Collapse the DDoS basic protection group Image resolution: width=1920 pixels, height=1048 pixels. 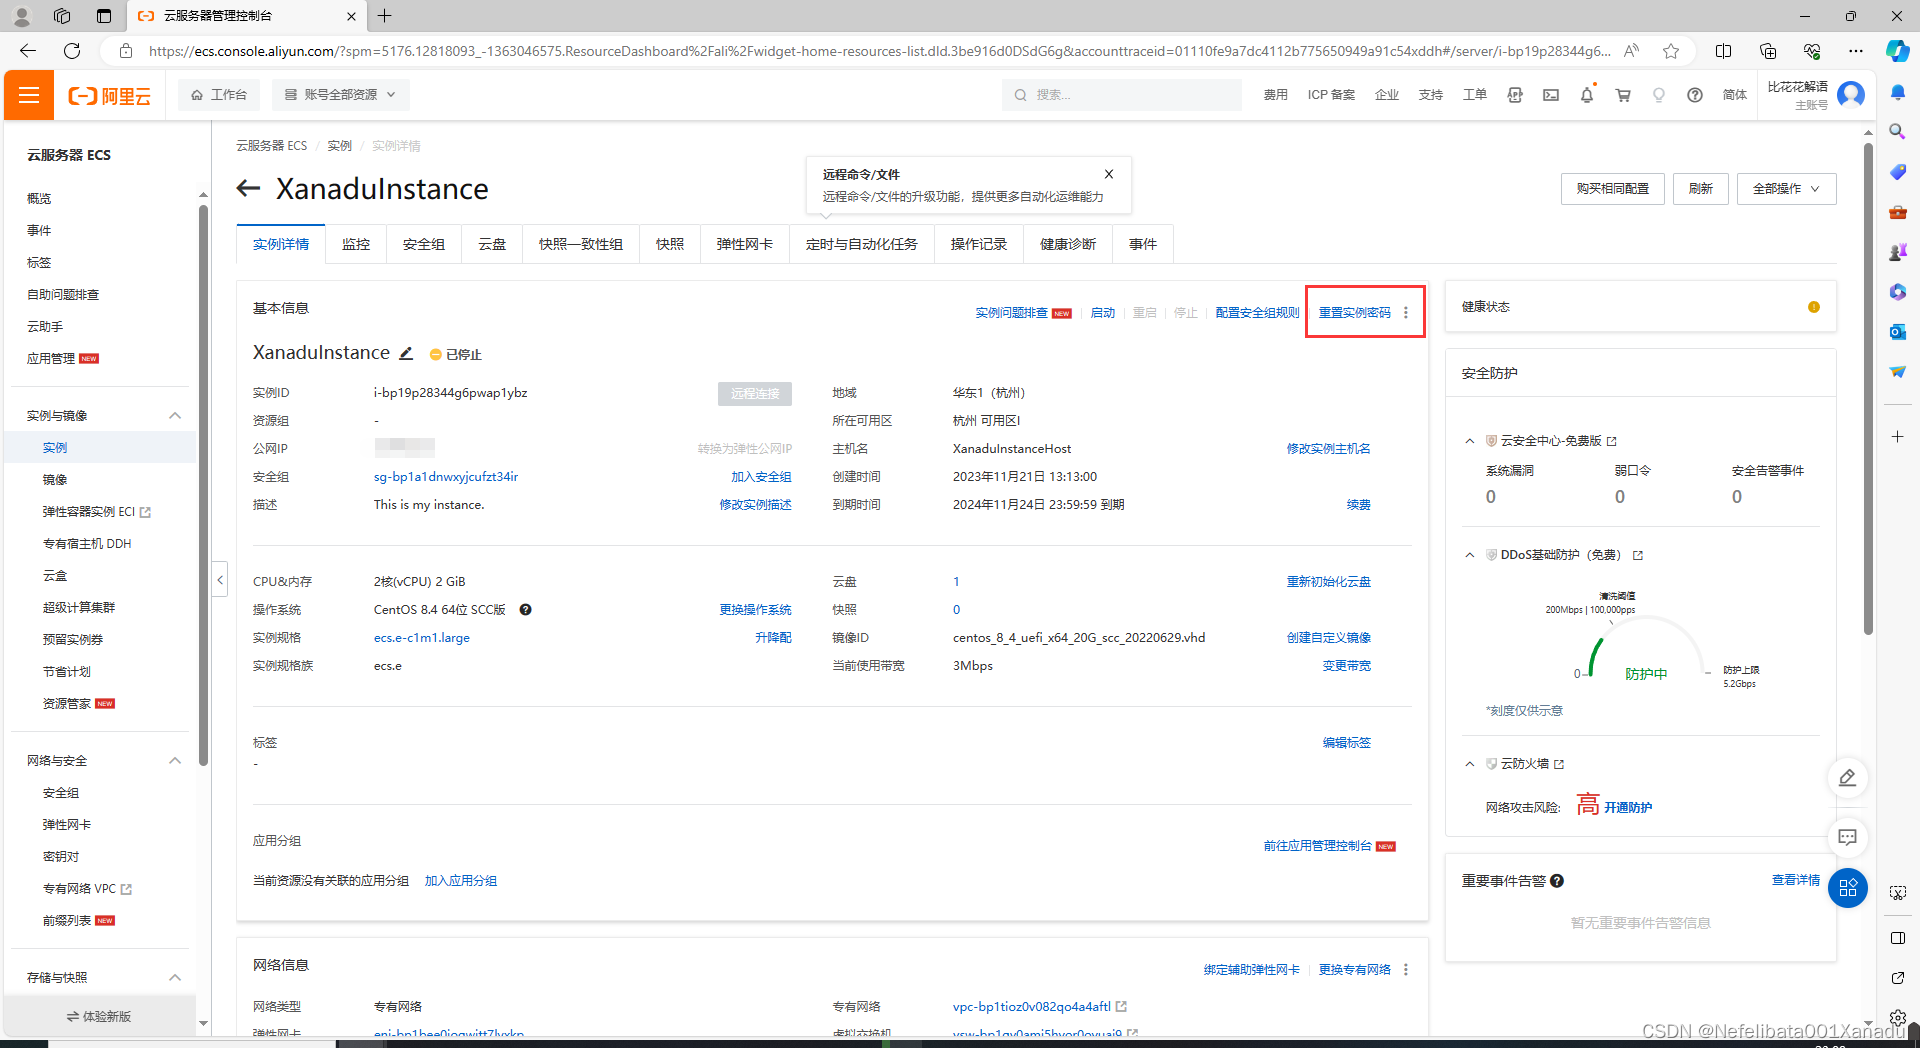pyautogui.click(x=1469, y=555)
